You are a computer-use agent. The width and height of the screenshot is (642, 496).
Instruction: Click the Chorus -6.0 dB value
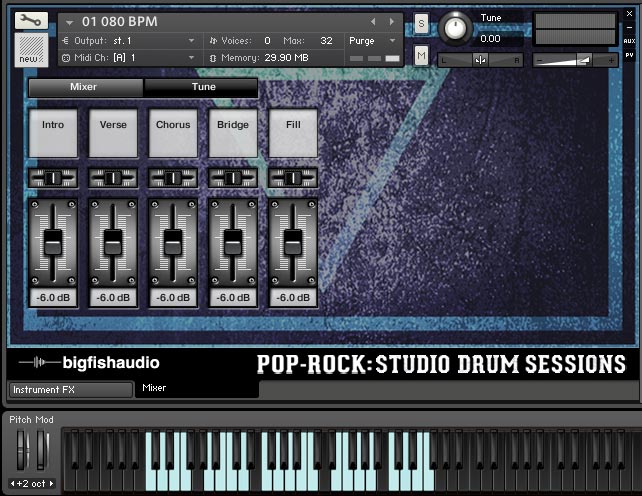[173, 298]
